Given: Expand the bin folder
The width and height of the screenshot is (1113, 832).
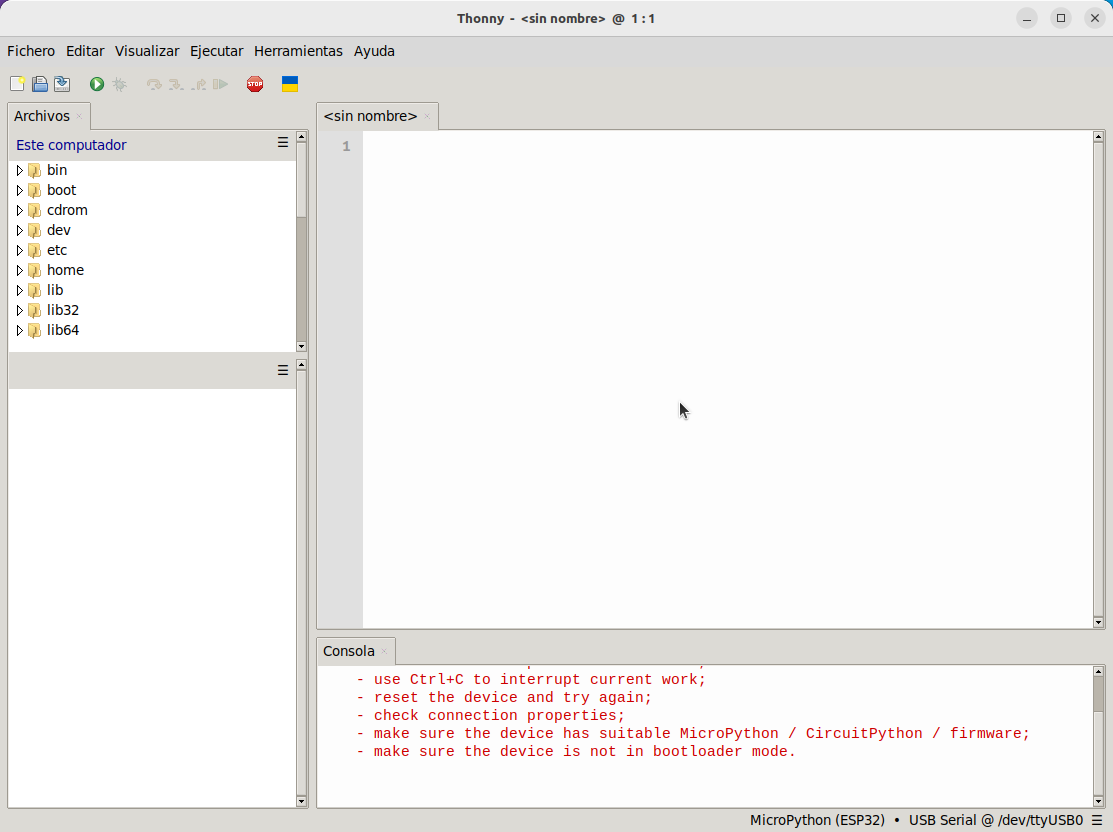Looking at the screenshot, I should (20, 170).
